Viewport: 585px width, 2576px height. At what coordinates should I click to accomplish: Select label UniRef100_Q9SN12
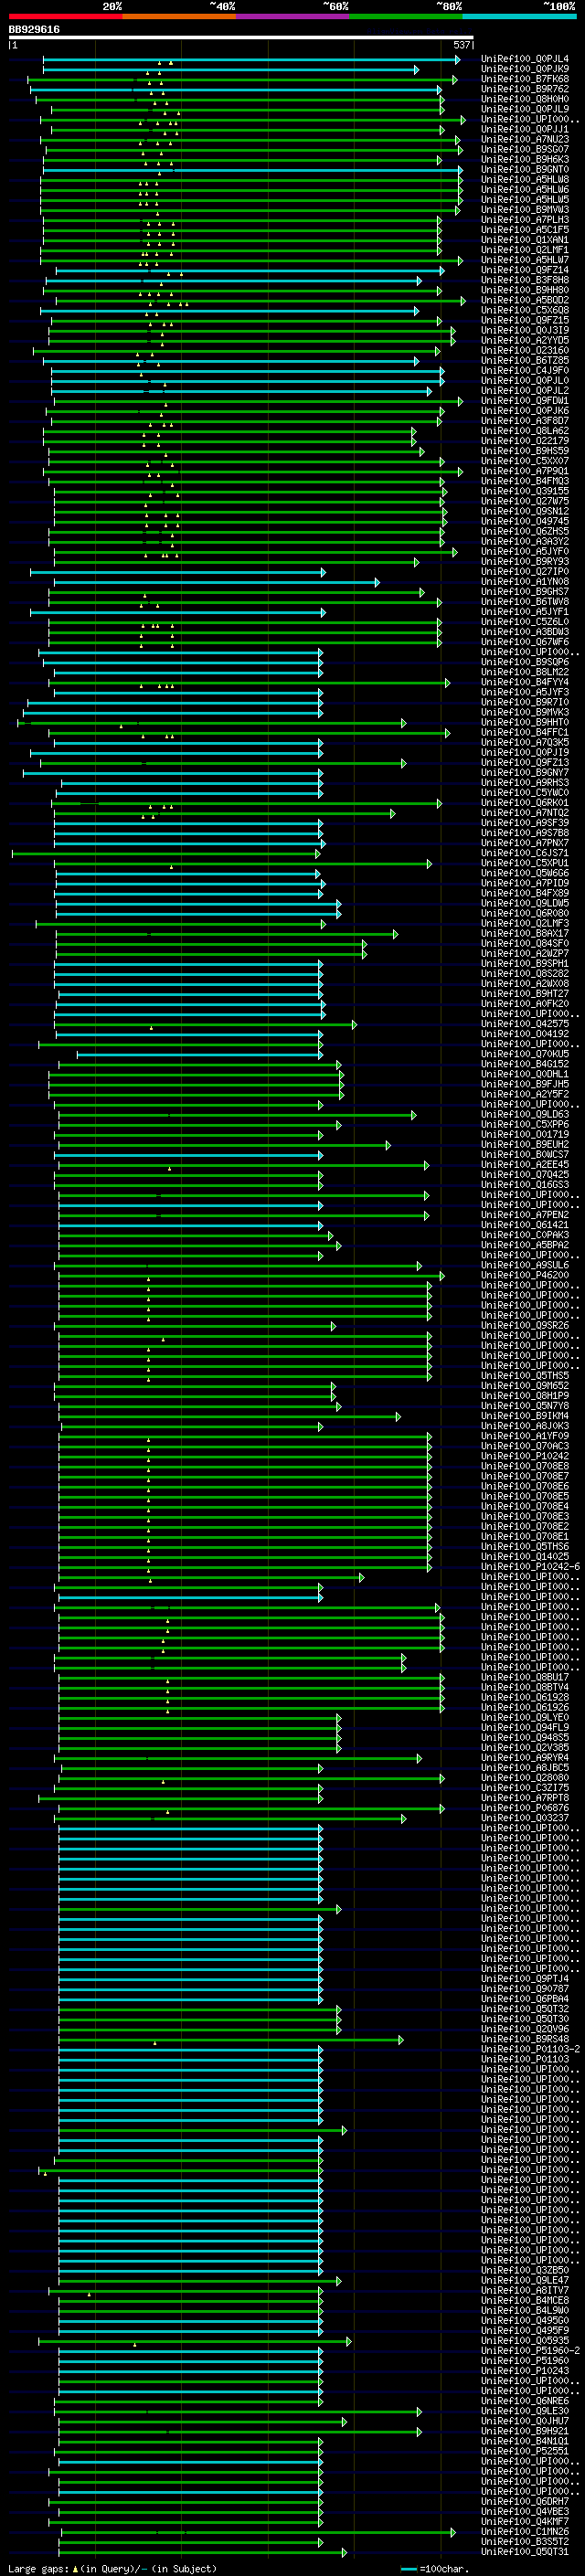point(525,511)
